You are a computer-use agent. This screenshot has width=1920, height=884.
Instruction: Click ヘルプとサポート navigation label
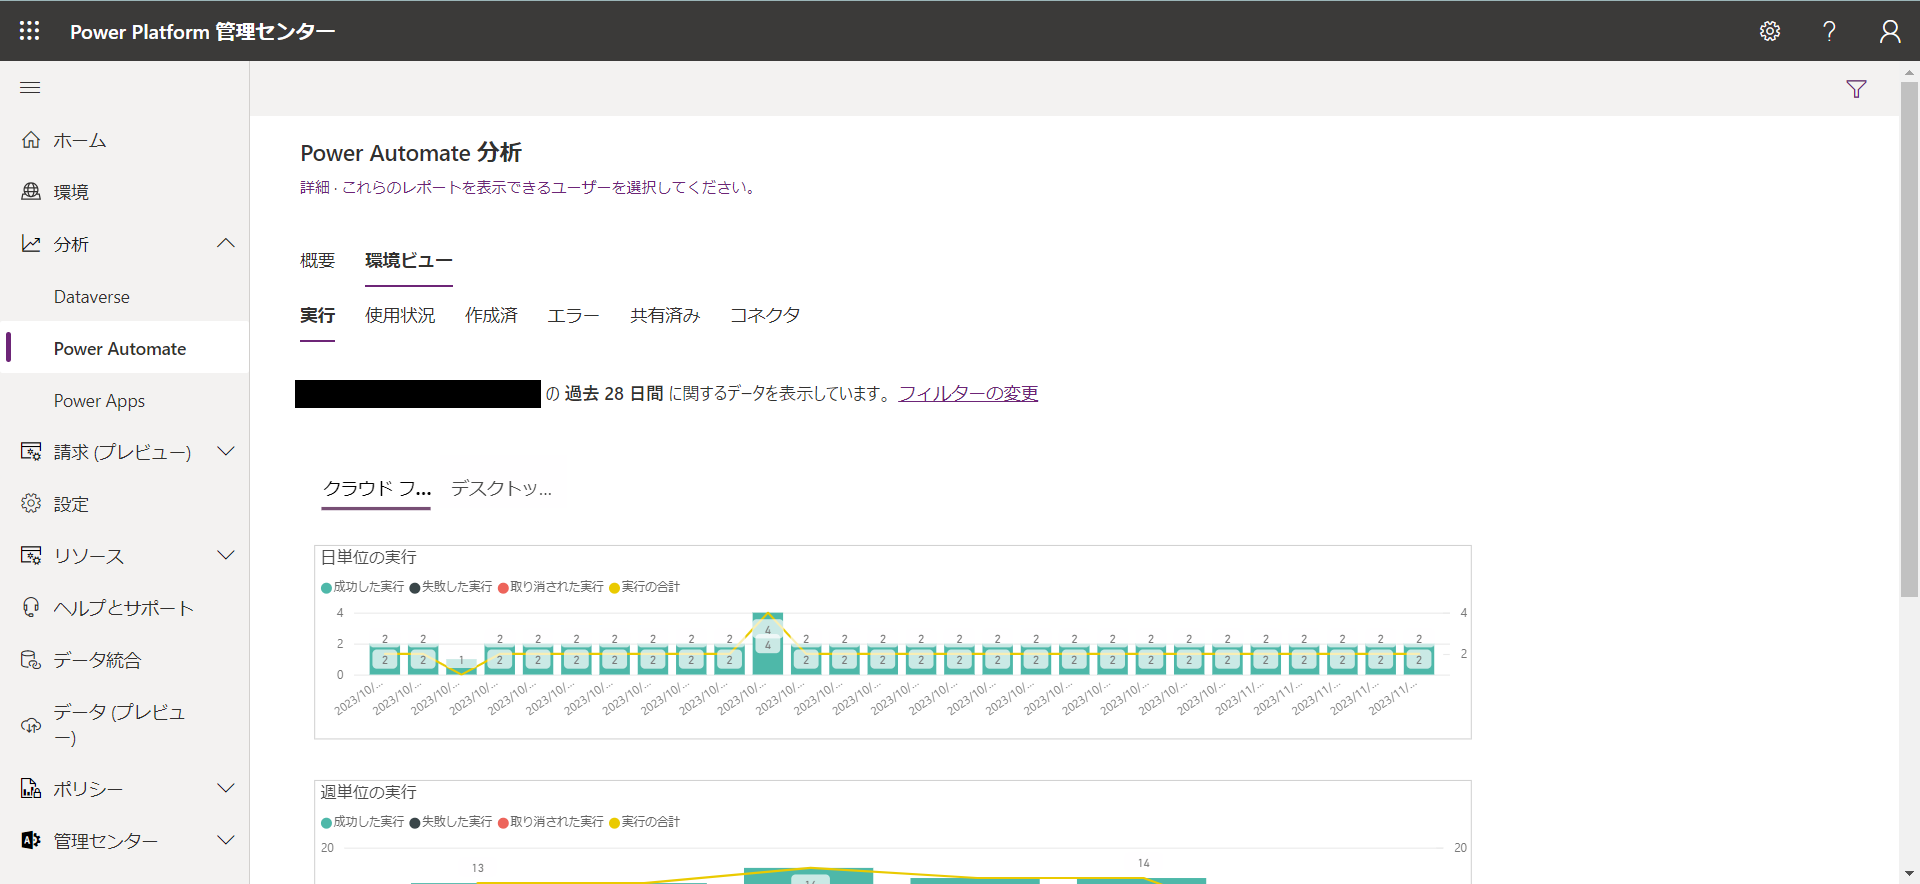click(124, 608)
